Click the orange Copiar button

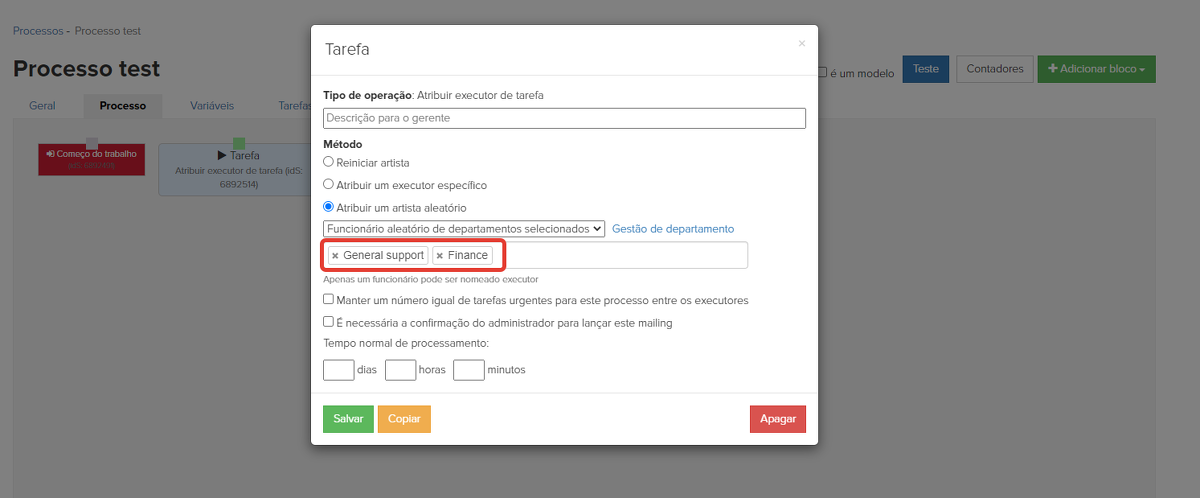coord(404,419)
